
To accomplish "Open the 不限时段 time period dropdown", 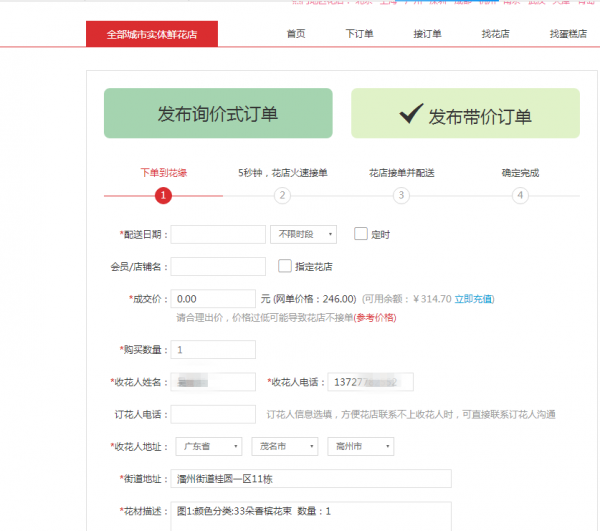I will [303, 234].
